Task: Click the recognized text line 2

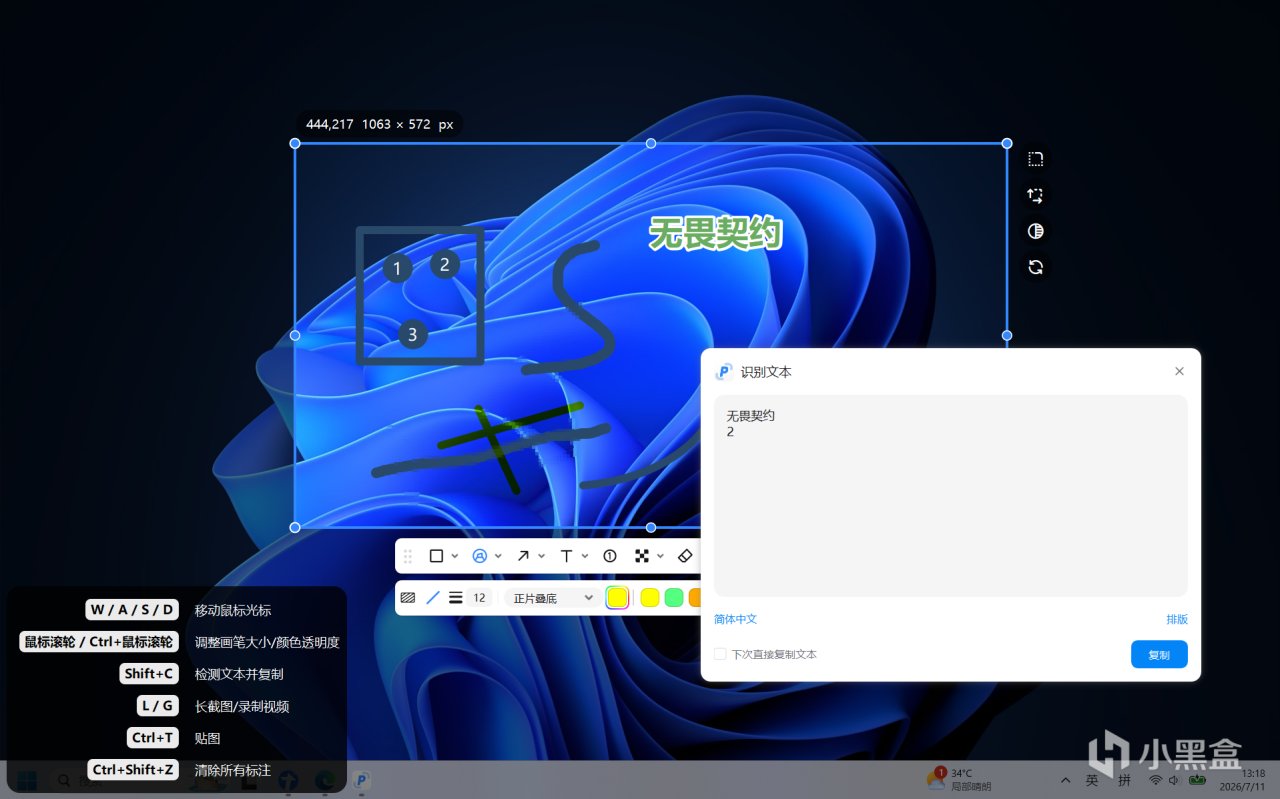Action: pyautogui.click(x=730, y=432)
